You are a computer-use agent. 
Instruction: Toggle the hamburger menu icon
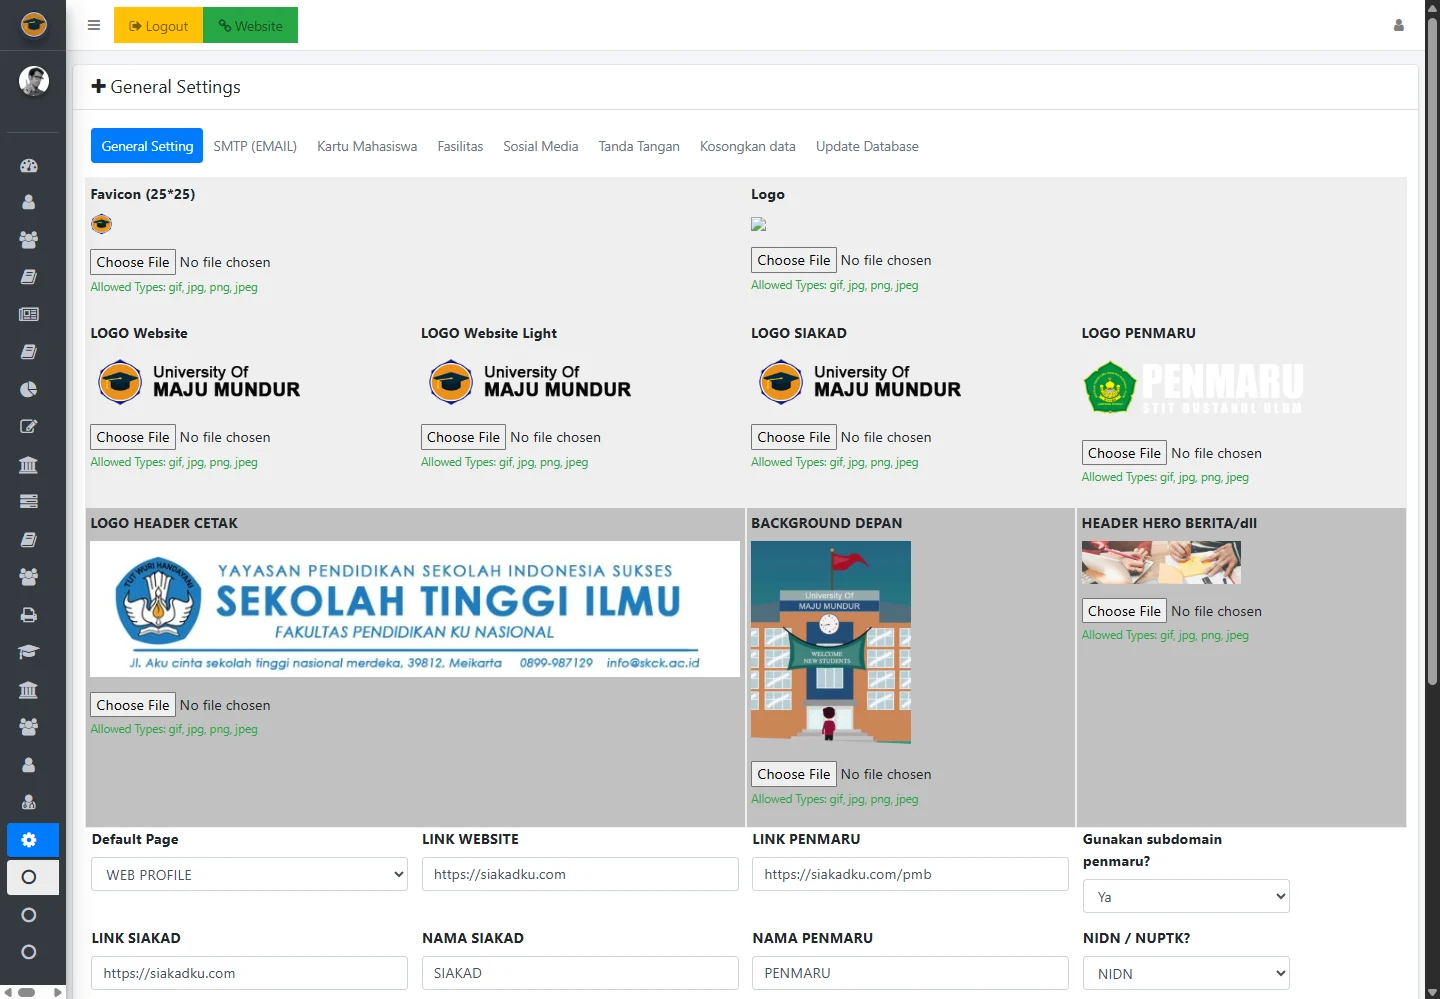(x=94, y=26)
